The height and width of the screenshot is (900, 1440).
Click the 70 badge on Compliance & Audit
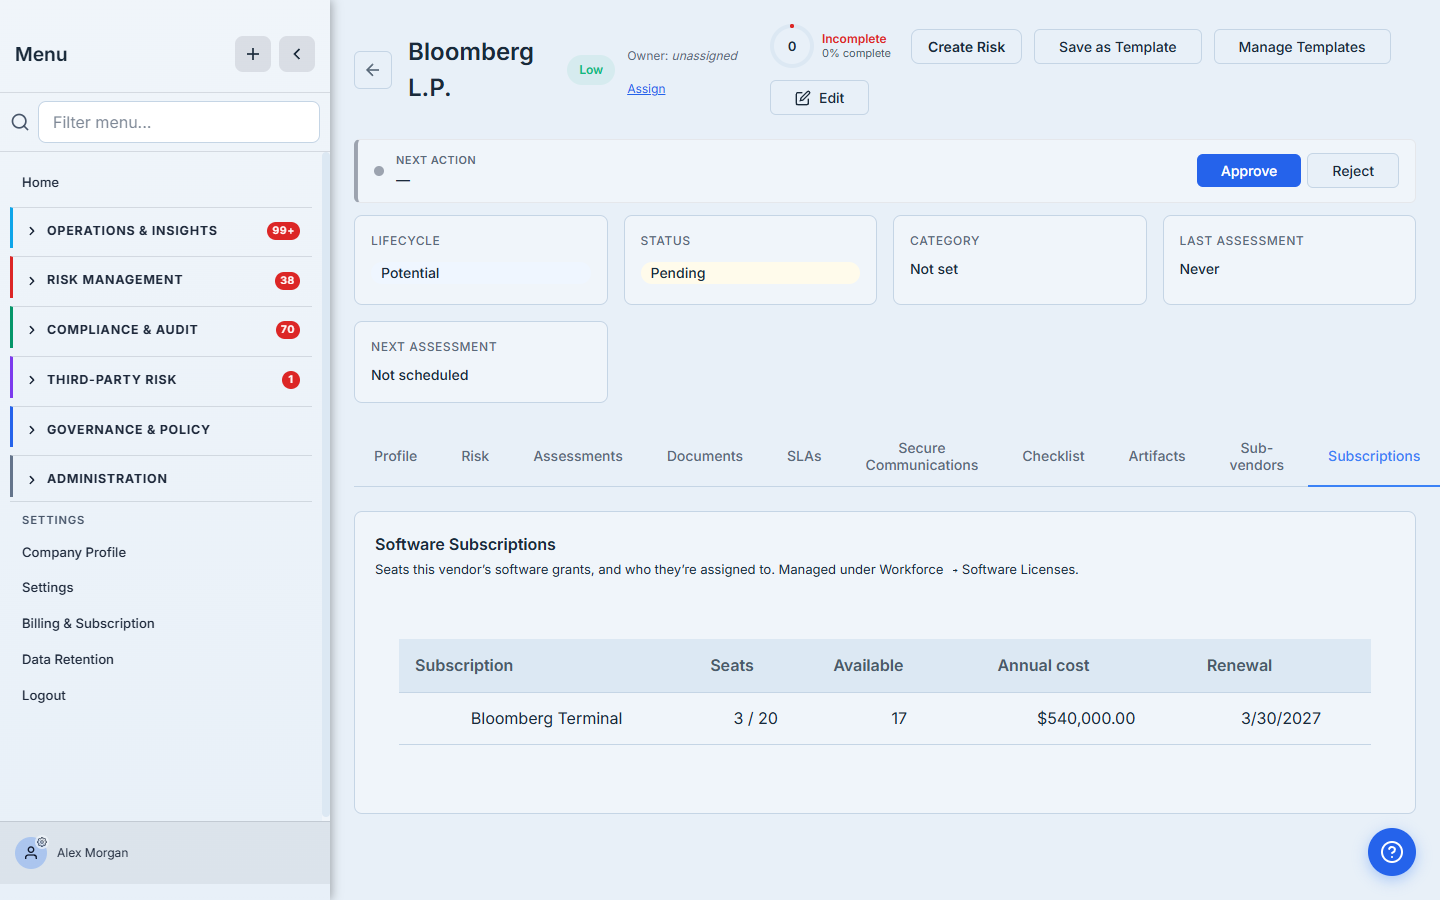(x=288, y=330)
